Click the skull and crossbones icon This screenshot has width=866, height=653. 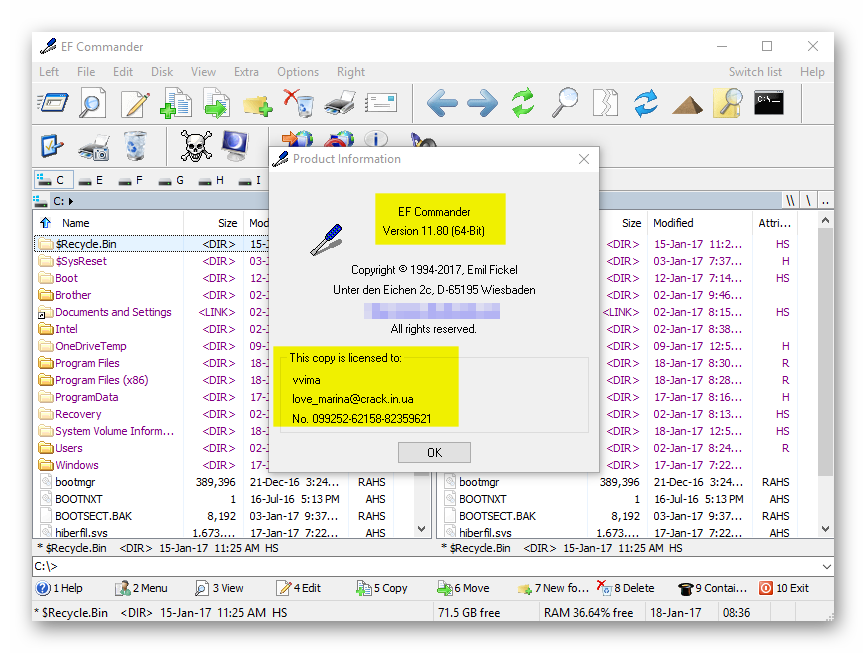tap(196, 146)
